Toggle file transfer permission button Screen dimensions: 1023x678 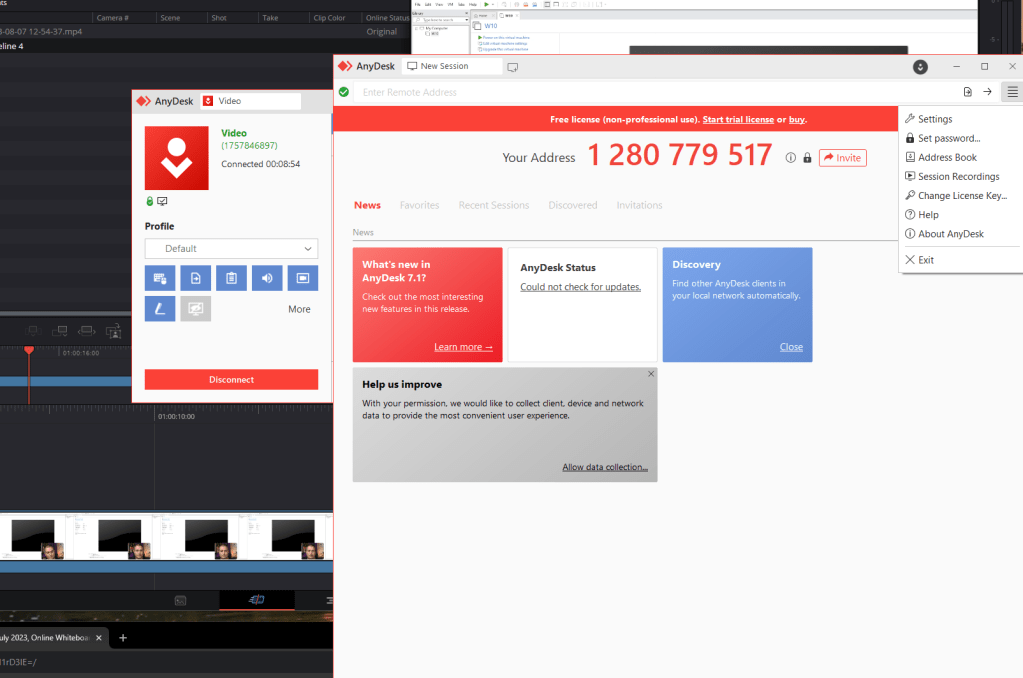(196, 278)
